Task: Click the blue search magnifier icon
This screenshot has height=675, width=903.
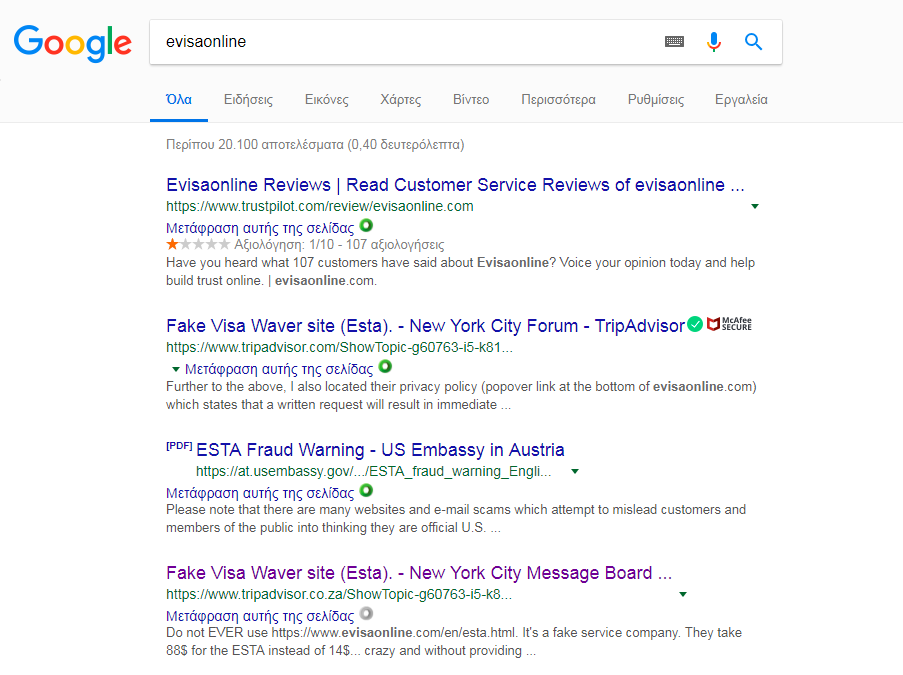Action: pyautogui.click(x=753, y=41)
